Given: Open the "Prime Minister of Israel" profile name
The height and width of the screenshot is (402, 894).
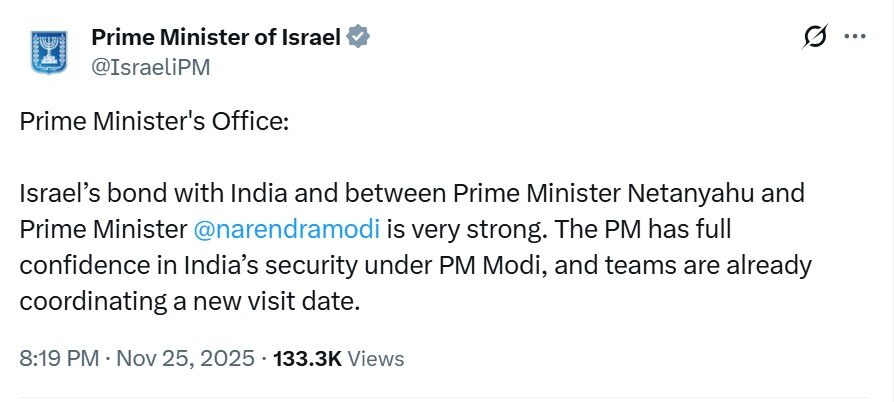Looking at the screenshot, I should pyautogui.click(x=216, y=39).
